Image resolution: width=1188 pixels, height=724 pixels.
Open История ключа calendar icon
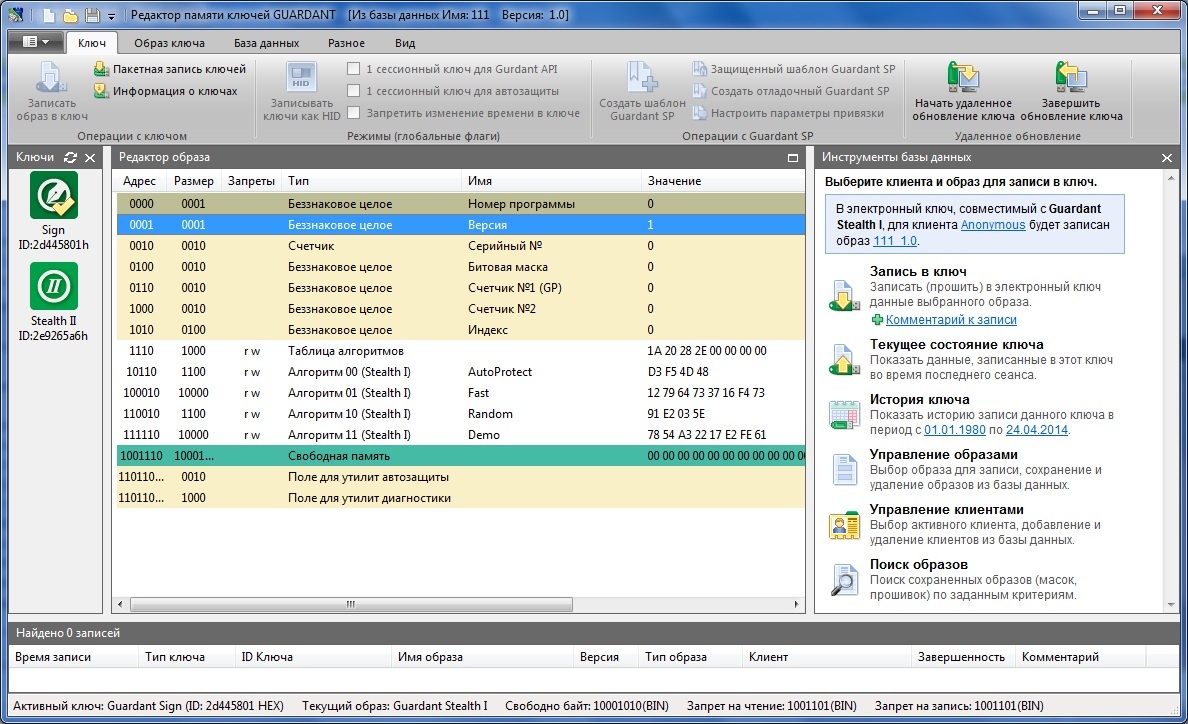click(844, 414)
